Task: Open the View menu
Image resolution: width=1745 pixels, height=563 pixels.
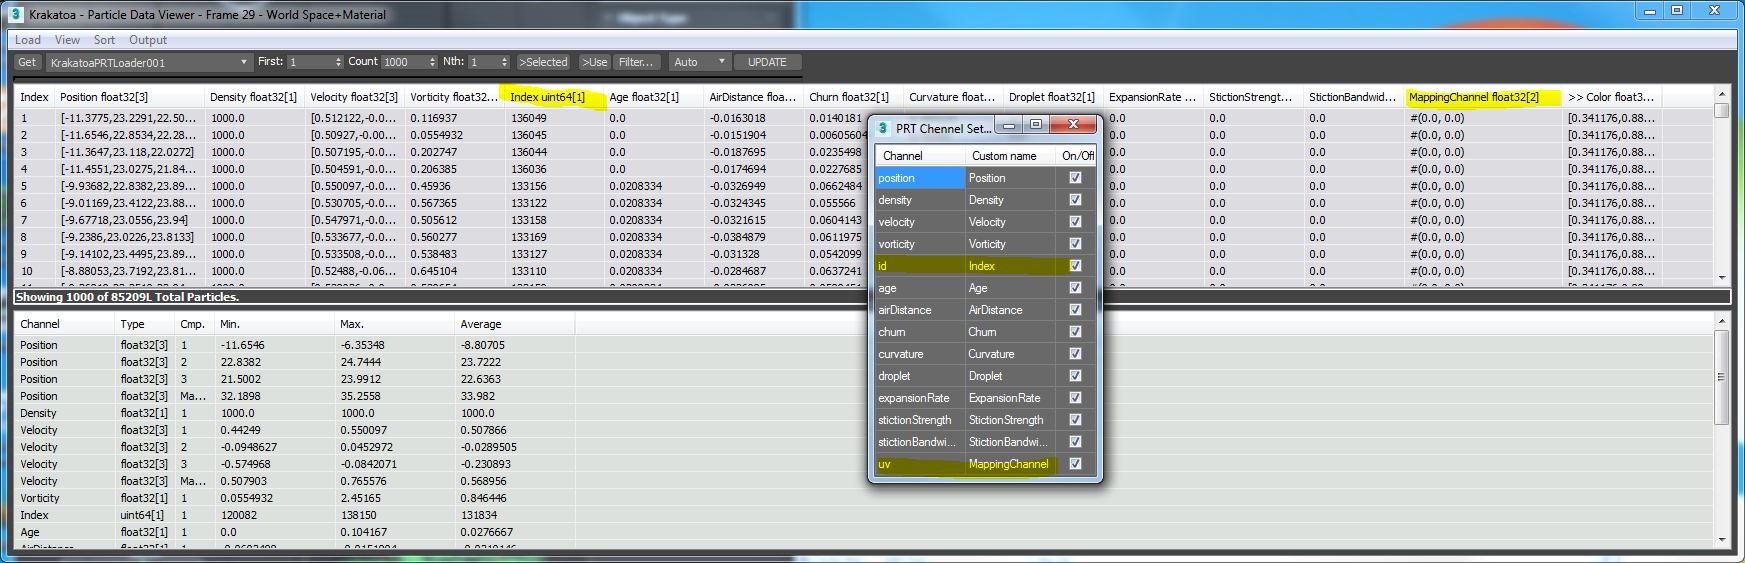Action: point(67,40)
